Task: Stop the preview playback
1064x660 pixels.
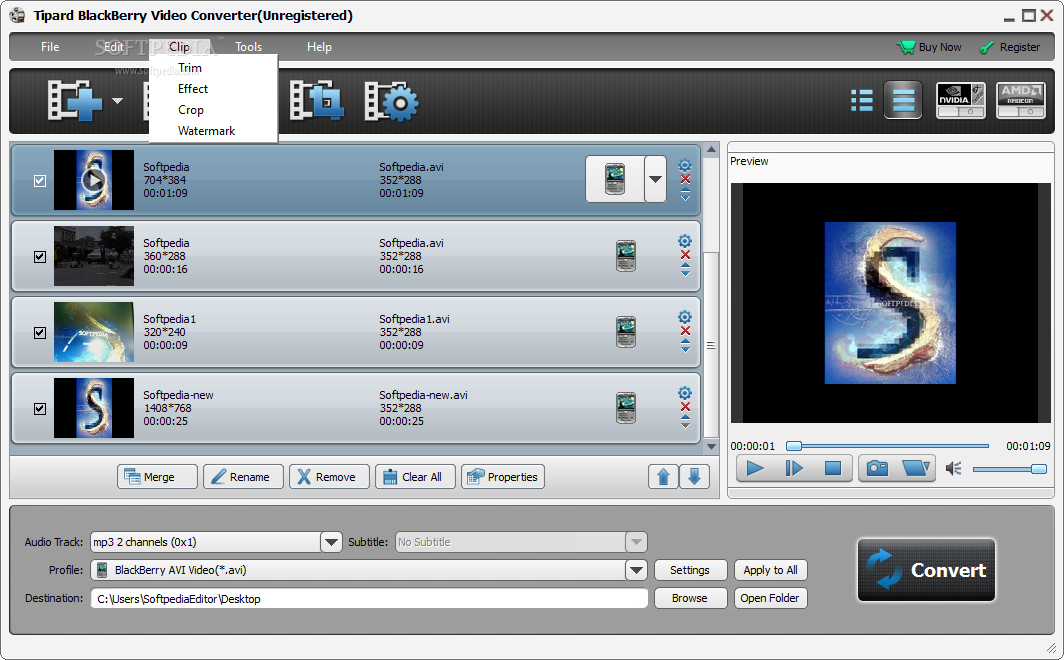Action: coord(833,468)
